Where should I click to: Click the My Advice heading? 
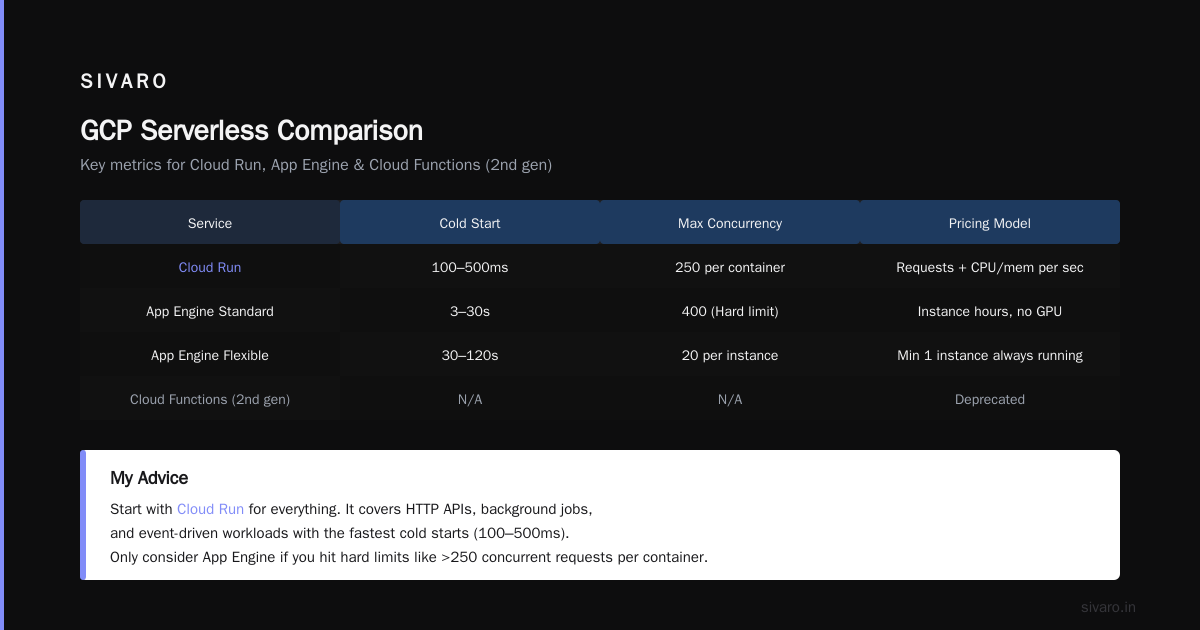[149, 478]
